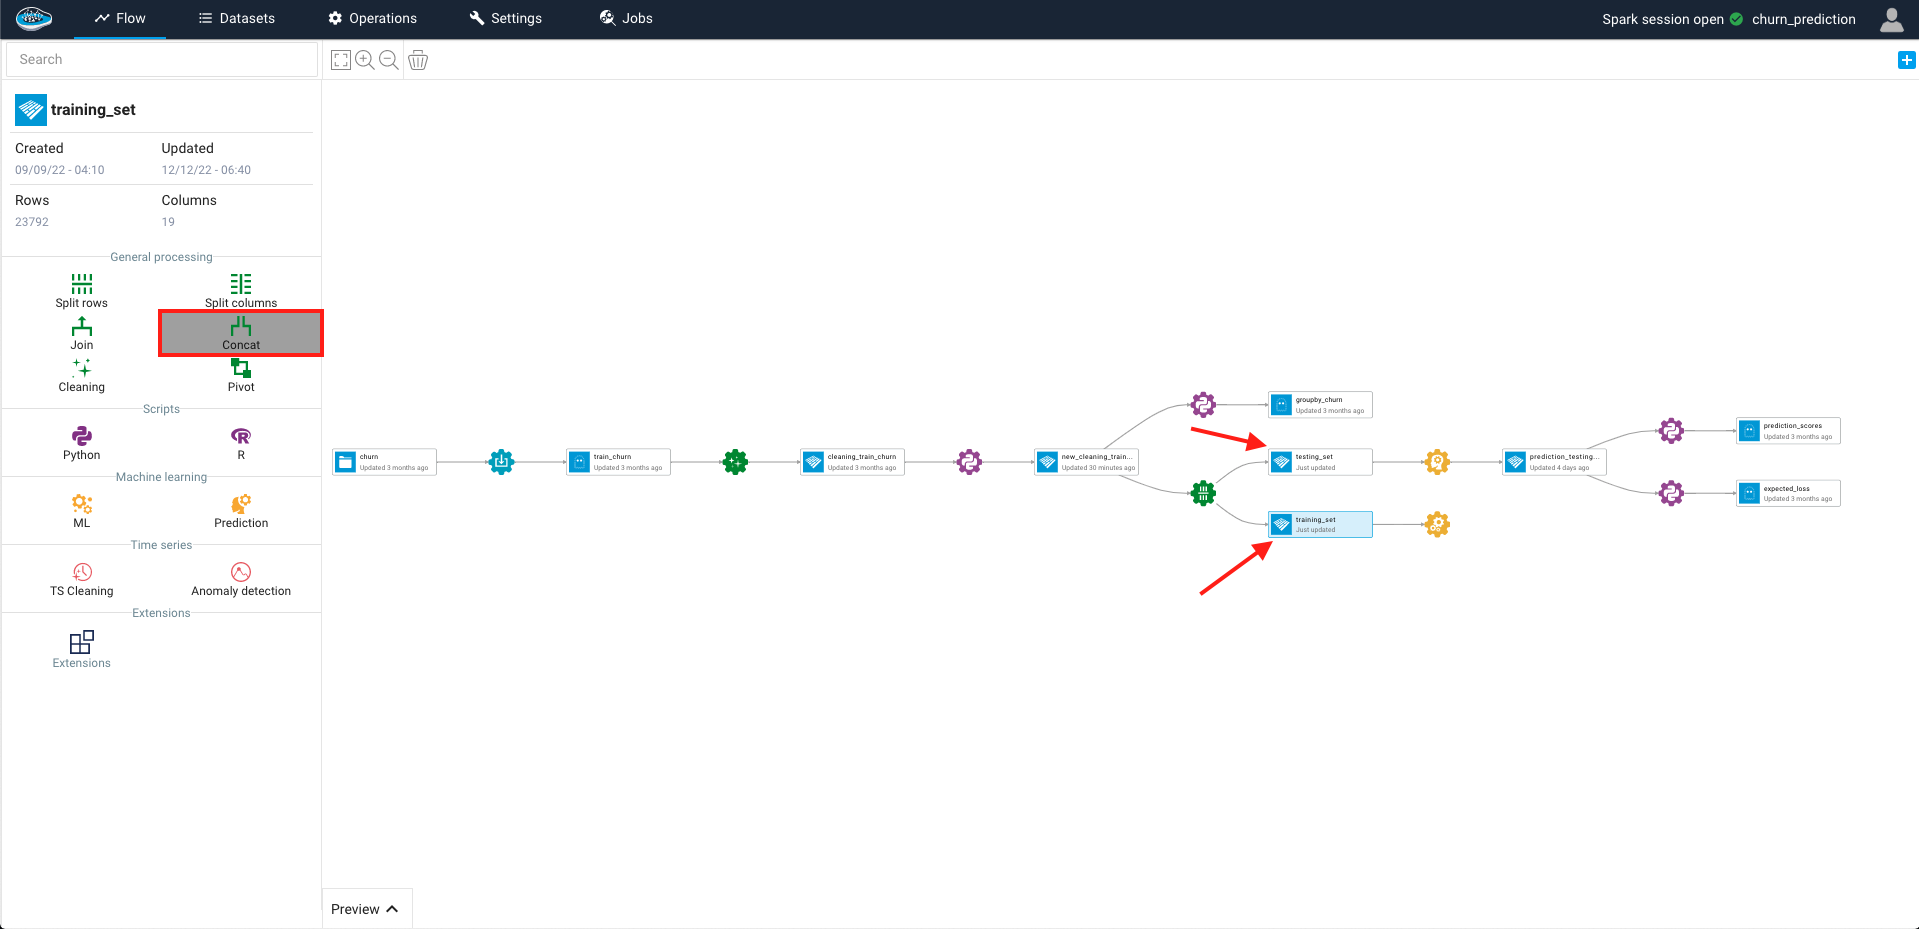Viewport: 1919px width, 929px height.
Task: Open the Cleaning tool
Action: tap(81, 375)
